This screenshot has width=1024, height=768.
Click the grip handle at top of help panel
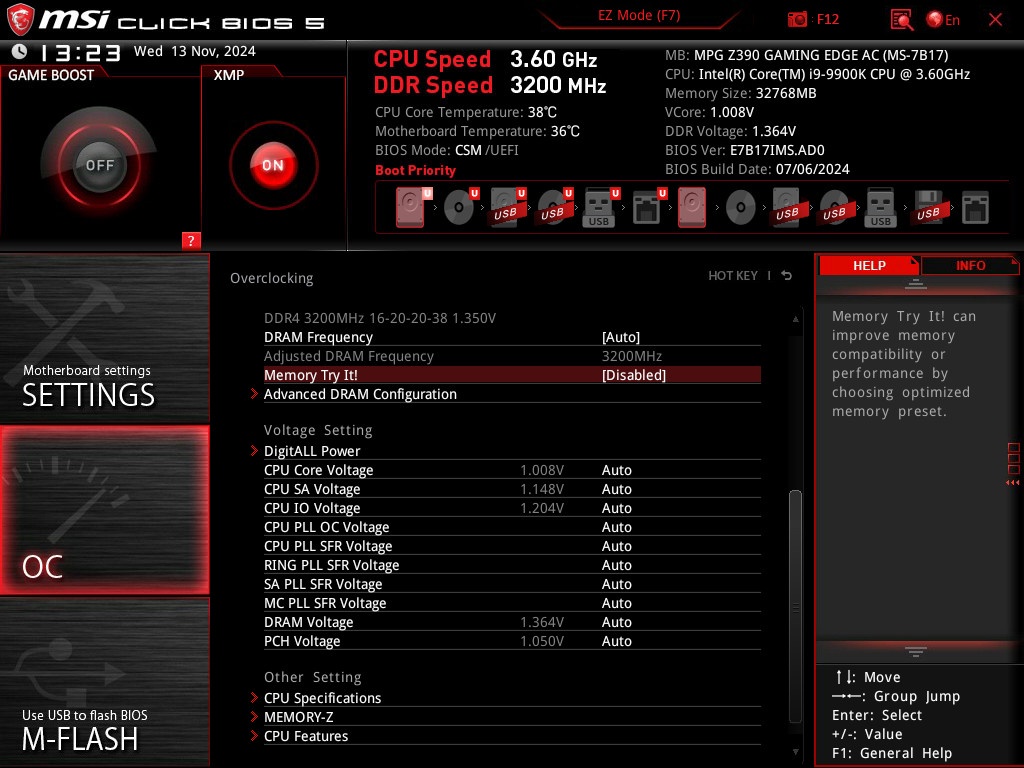click(915, 283)
